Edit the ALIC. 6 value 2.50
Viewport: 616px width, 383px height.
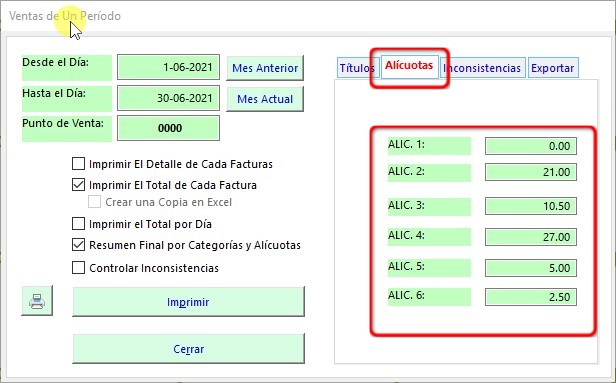point(531,297)
